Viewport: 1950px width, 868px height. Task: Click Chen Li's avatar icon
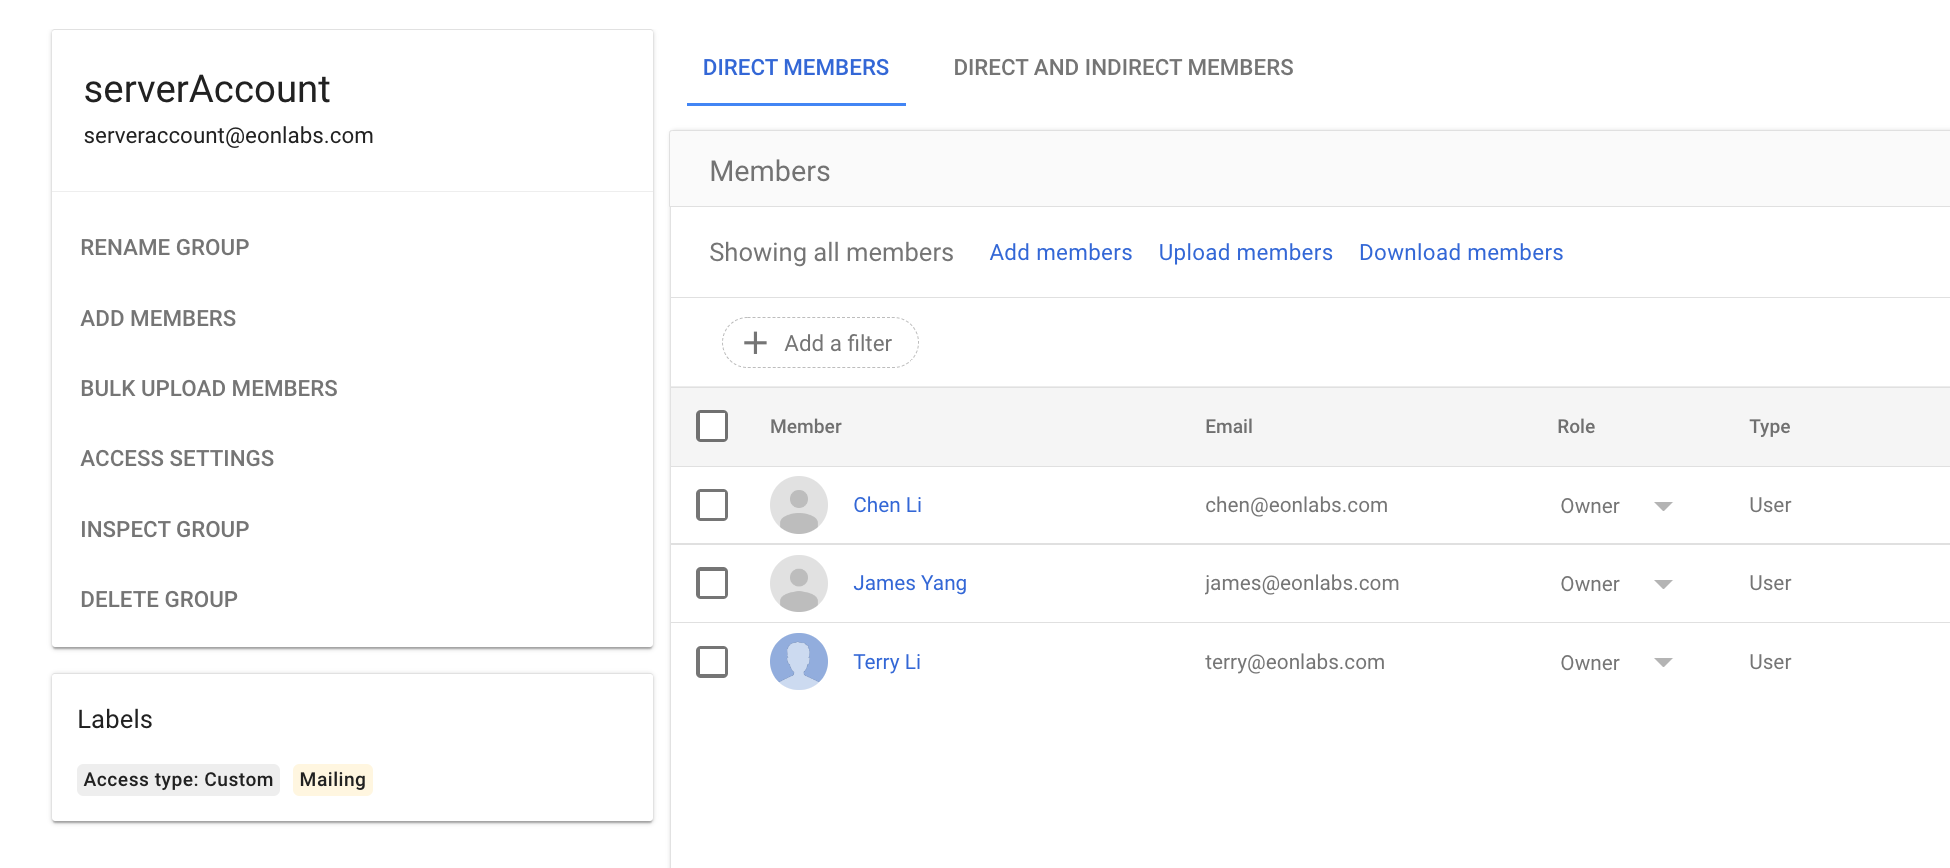(x=798, y=505)
